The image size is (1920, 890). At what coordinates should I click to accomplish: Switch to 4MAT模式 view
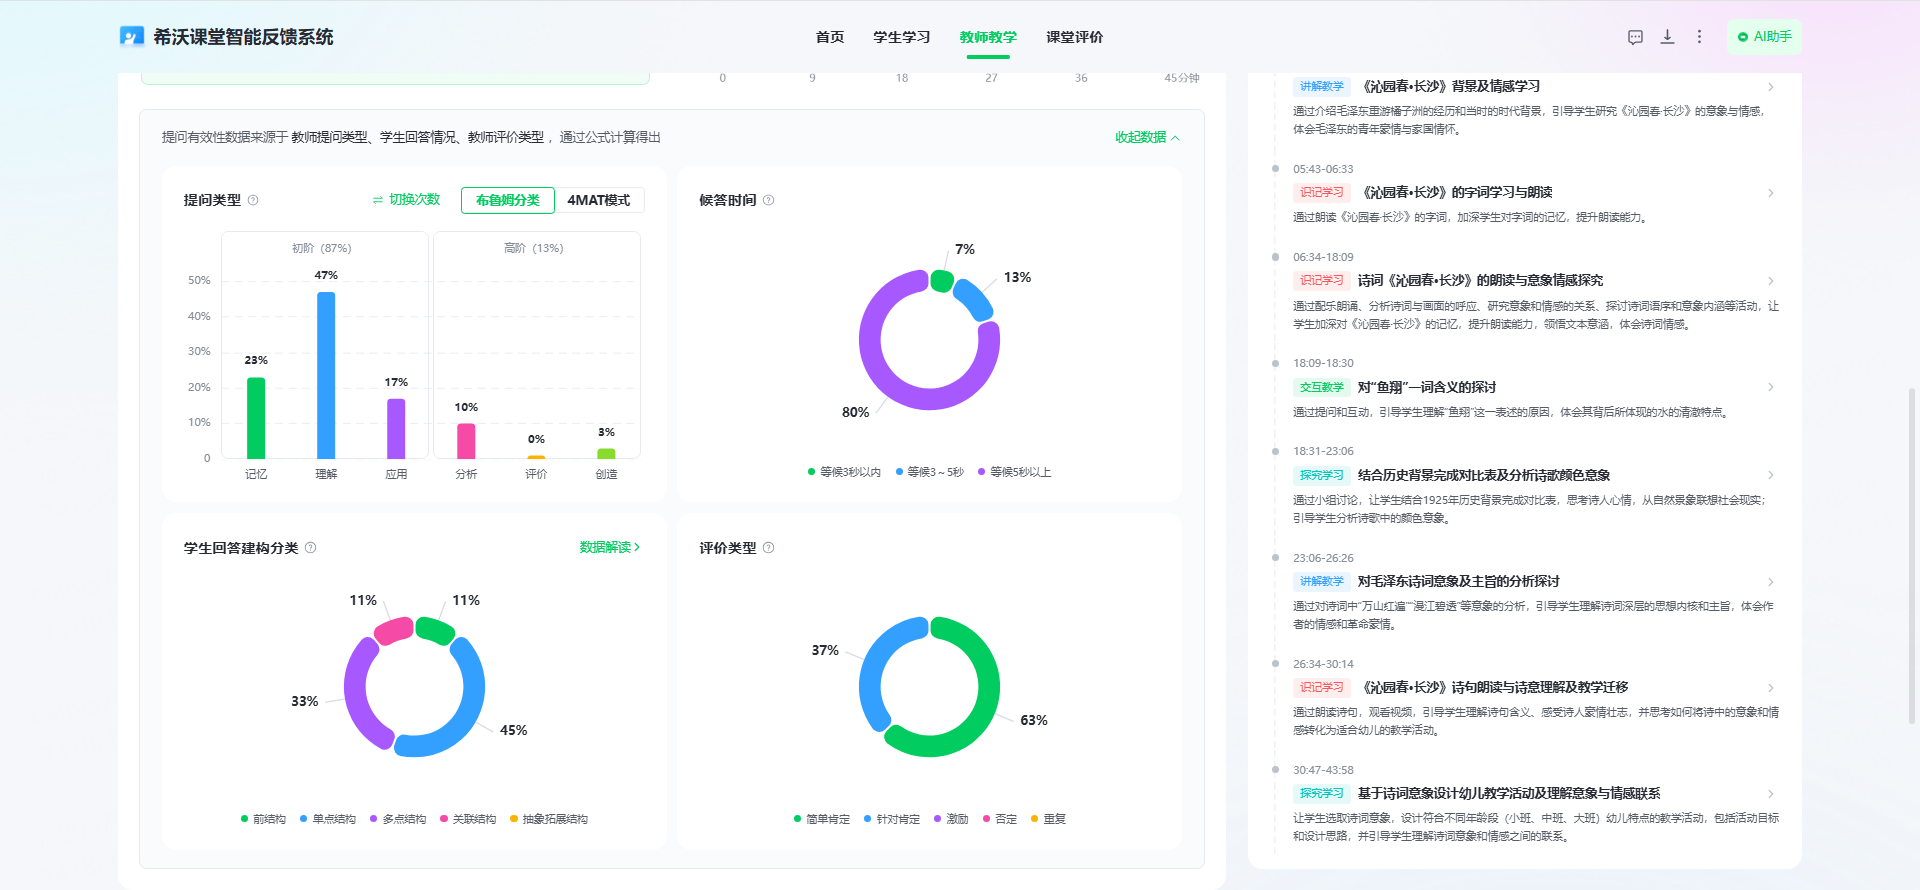(598, 200)
